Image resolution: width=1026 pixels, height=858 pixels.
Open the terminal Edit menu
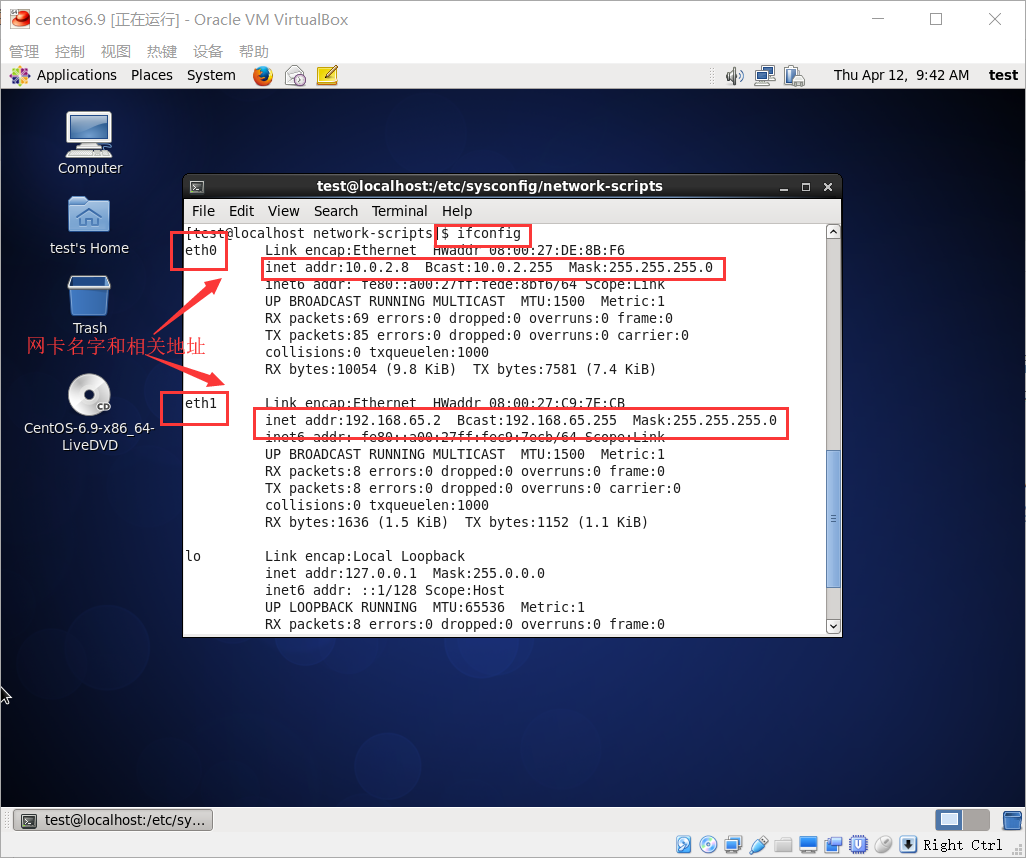[241, 211]
